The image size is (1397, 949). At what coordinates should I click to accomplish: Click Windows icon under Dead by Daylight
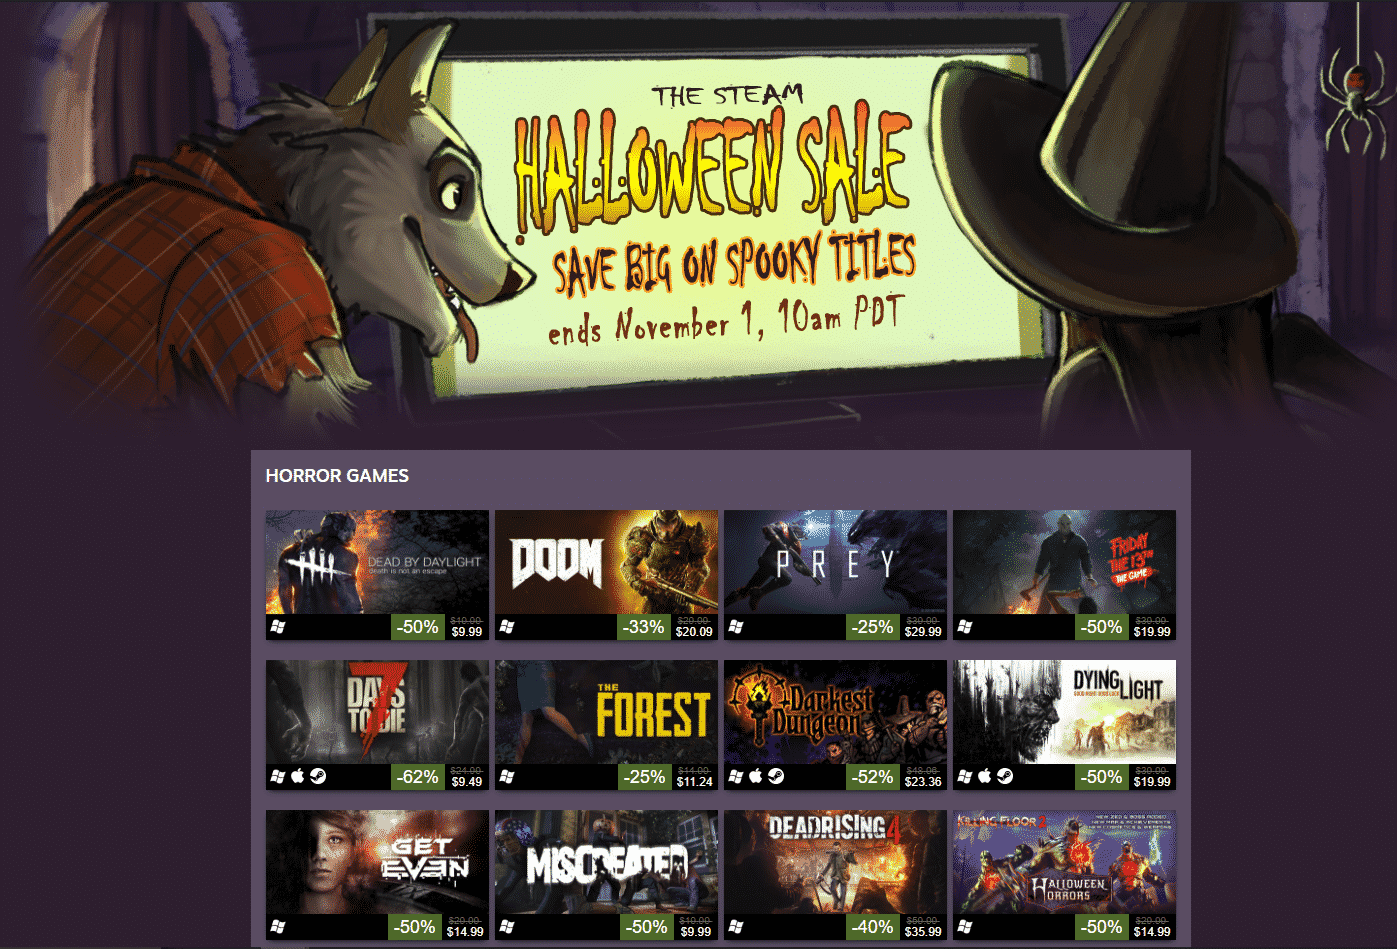click(x=278, y=627)
